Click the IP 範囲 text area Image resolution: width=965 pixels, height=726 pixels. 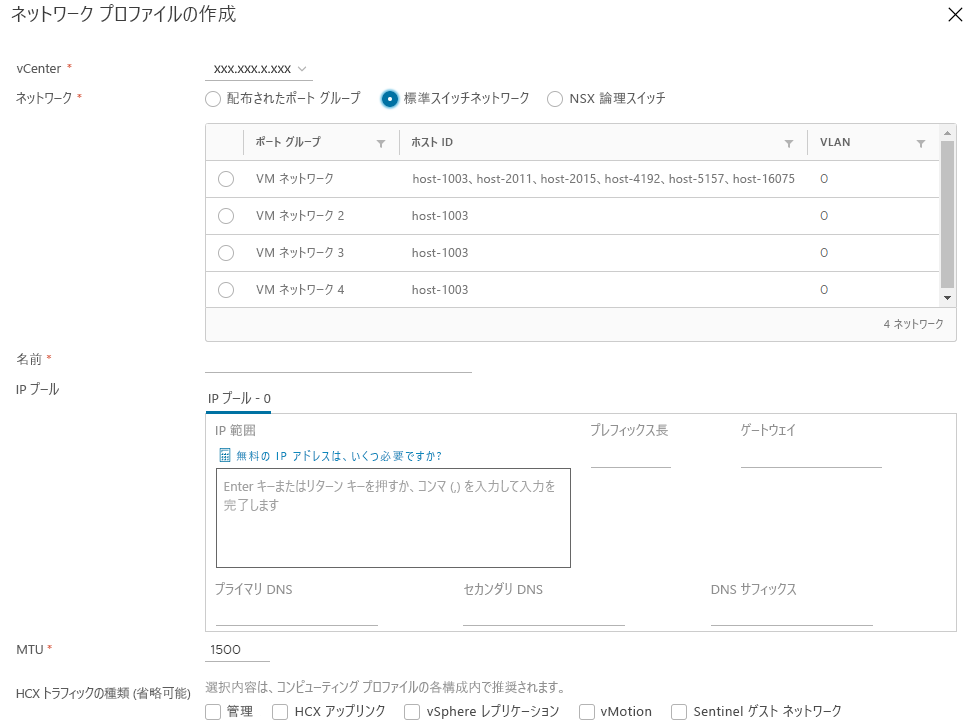(393, 517)
